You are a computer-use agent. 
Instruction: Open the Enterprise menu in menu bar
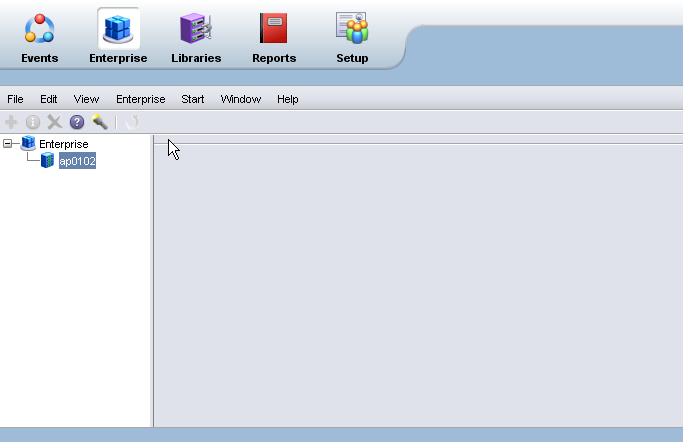(x=141, y=99)
